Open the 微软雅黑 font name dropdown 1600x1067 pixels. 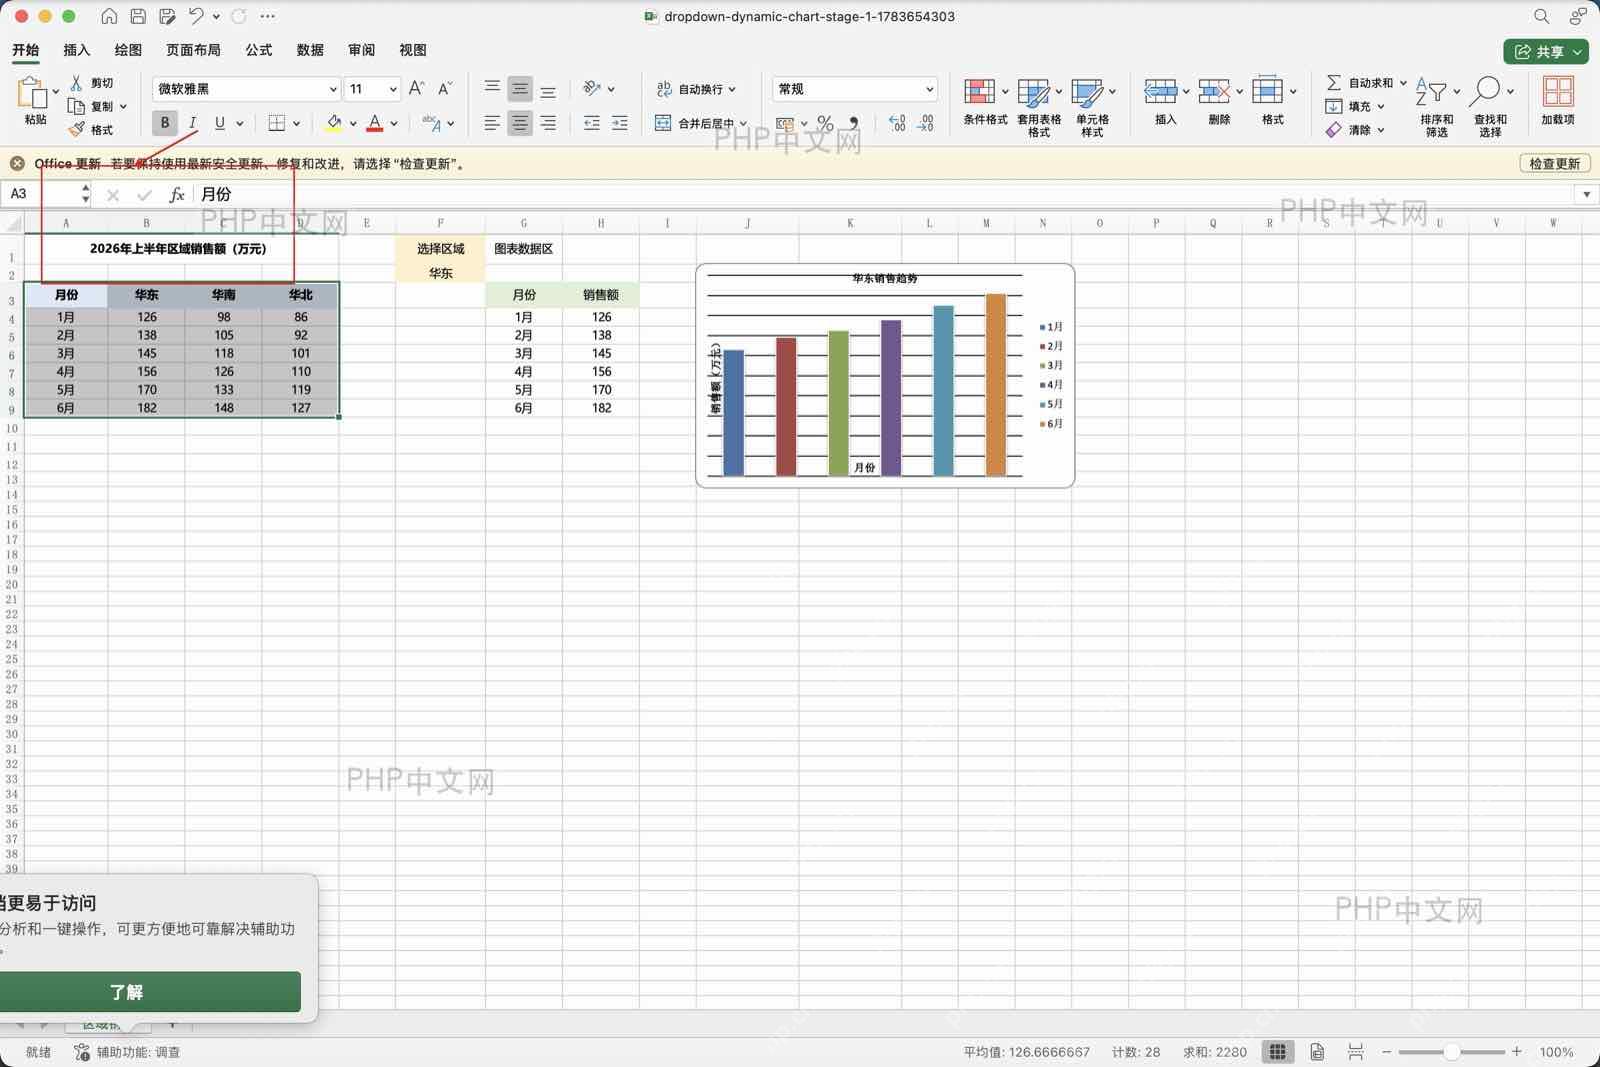(x=333, y=89)
